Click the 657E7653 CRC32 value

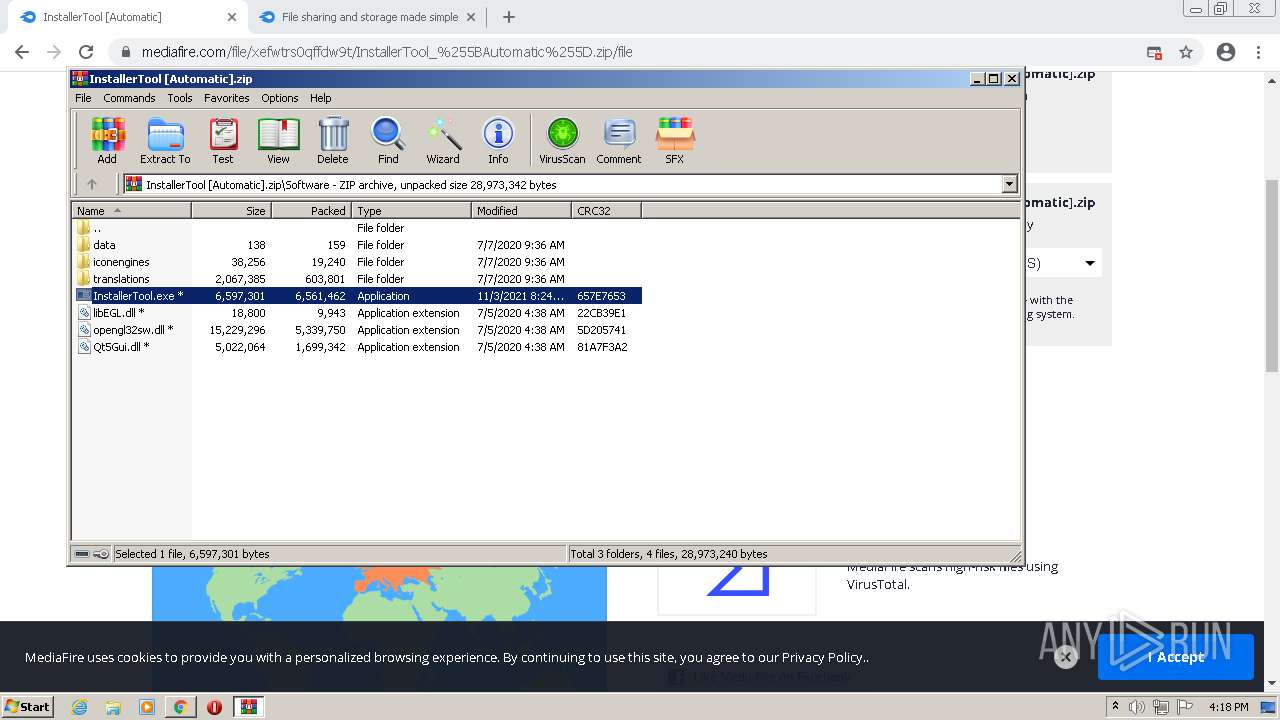601,296
